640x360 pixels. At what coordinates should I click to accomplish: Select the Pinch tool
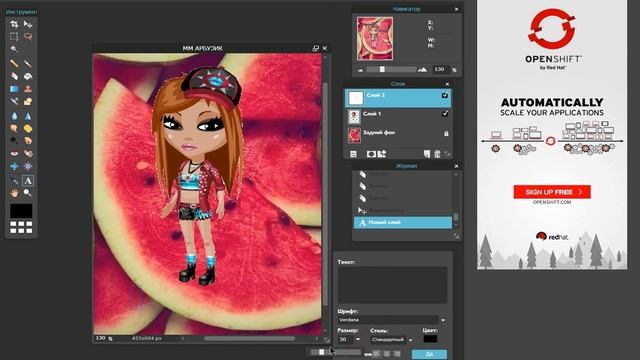[28, 166]
